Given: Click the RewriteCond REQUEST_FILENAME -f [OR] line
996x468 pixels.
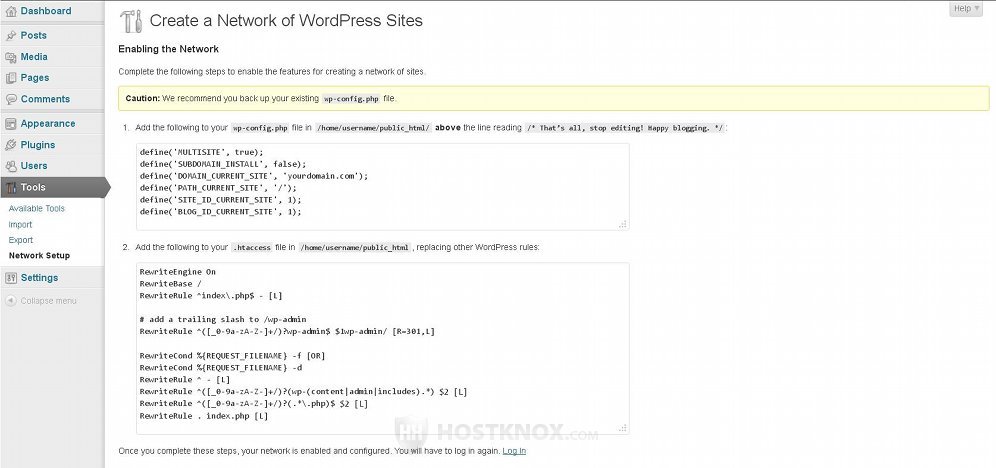Looking at the screenshot, I should point(232,356).
